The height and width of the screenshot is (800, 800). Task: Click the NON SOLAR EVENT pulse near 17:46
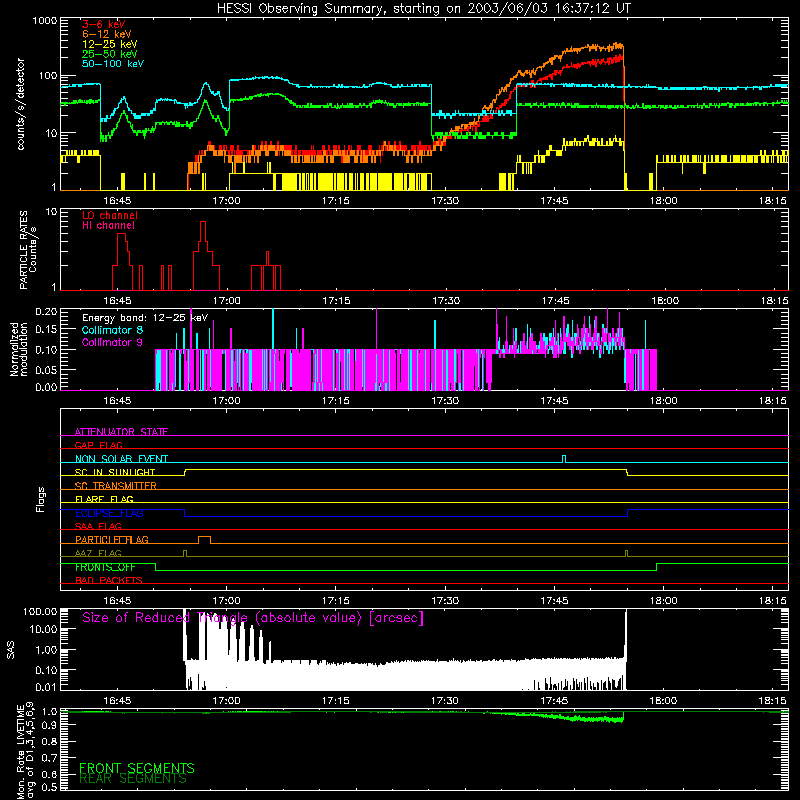click(x=564, y=458)
